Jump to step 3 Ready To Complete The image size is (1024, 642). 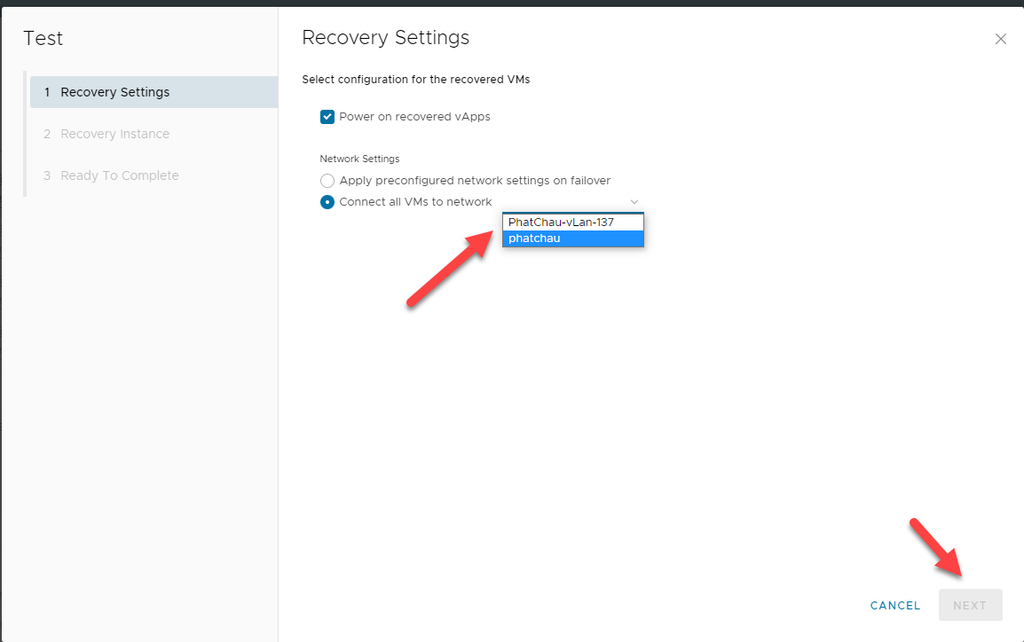click(x=119, y=176)
